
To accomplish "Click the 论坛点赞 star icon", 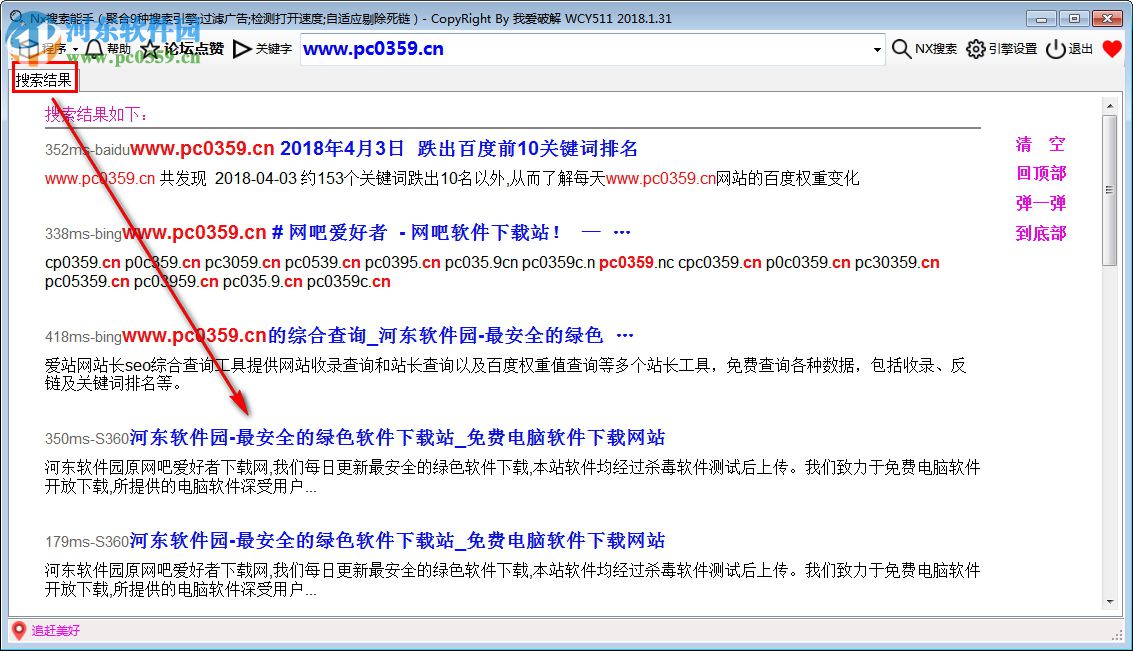I will (148, 48).
